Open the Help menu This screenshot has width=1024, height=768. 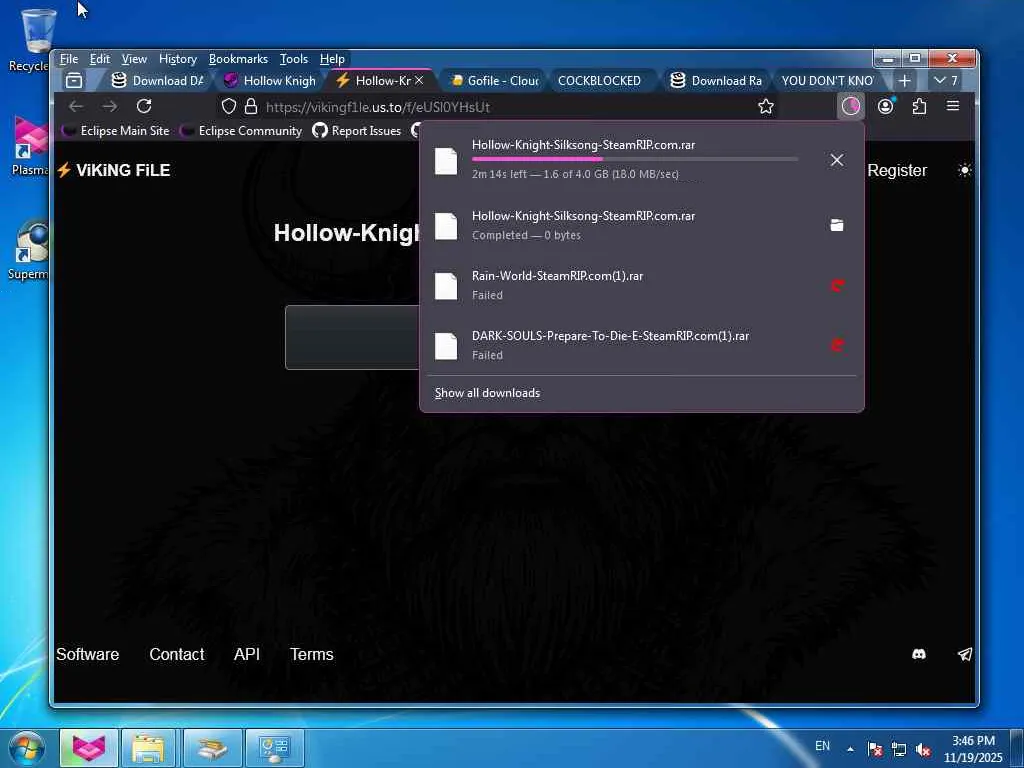coord(332,59)
